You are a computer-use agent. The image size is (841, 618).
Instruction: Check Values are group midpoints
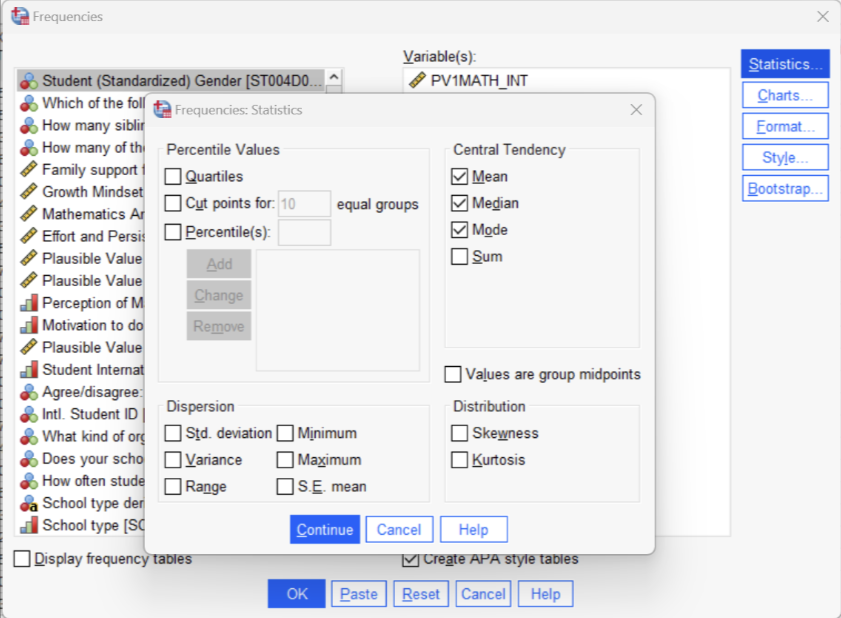tap(453, 374)
